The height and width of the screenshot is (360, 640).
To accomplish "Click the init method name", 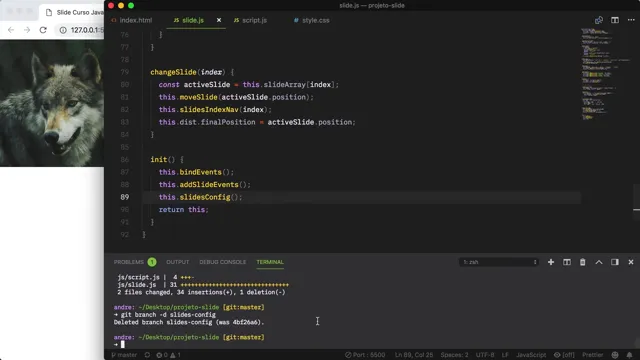I will pos(159,160).
